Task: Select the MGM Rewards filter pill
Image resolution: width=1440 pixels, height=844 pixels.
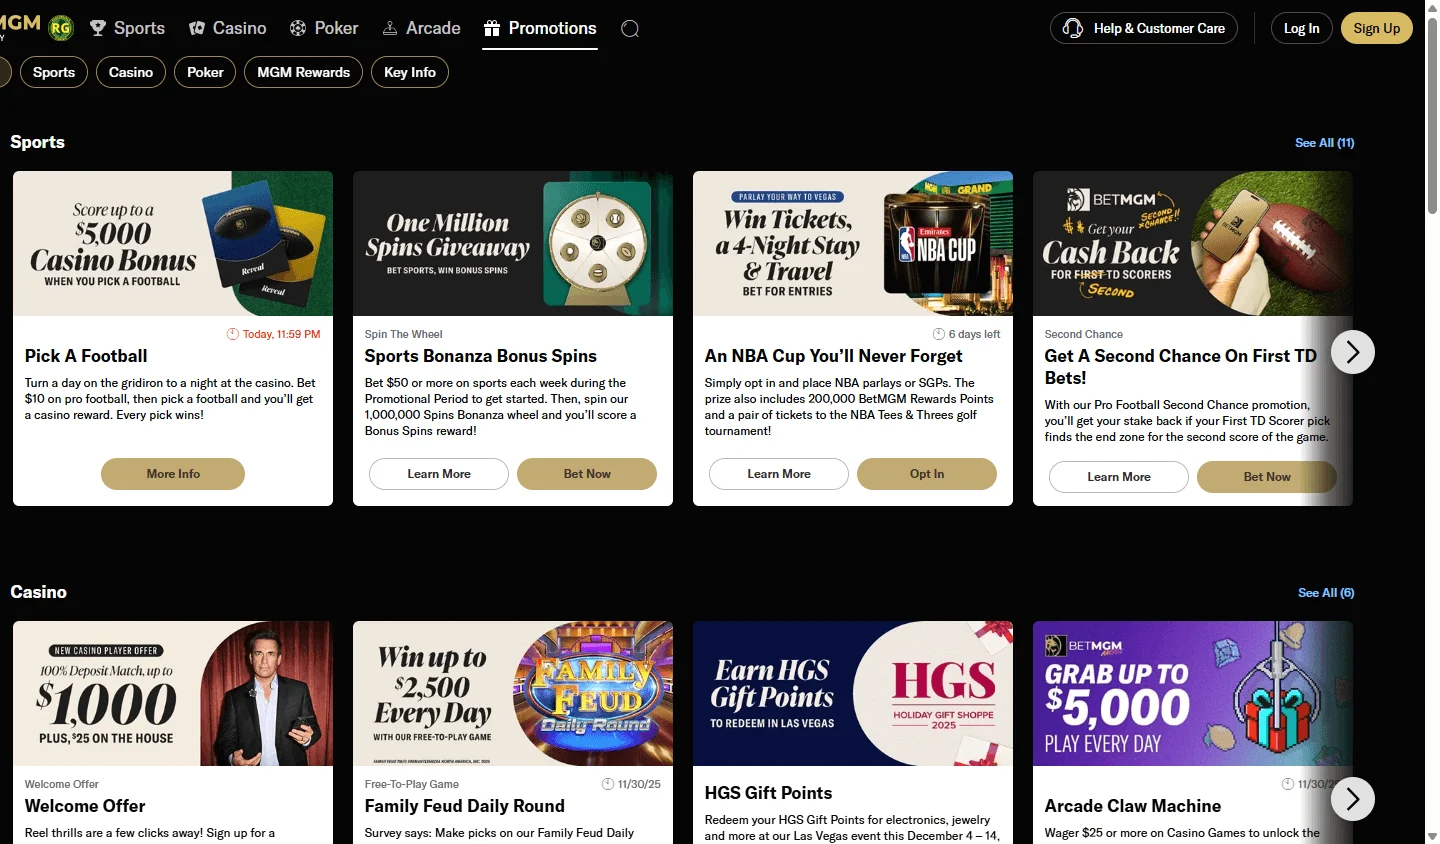Action: tap(304, 72)
